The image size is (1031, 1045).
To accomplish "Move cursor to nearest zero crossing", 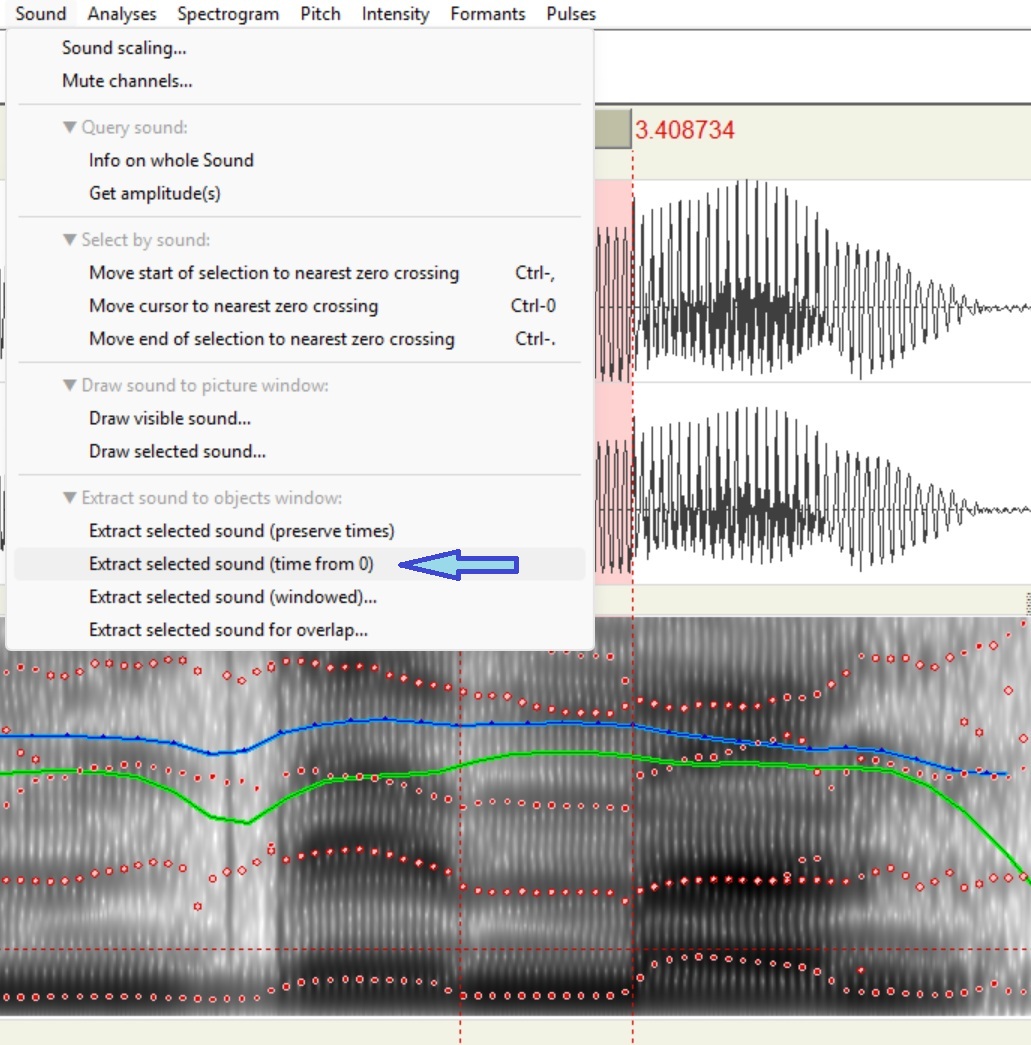I will [233, 306].
